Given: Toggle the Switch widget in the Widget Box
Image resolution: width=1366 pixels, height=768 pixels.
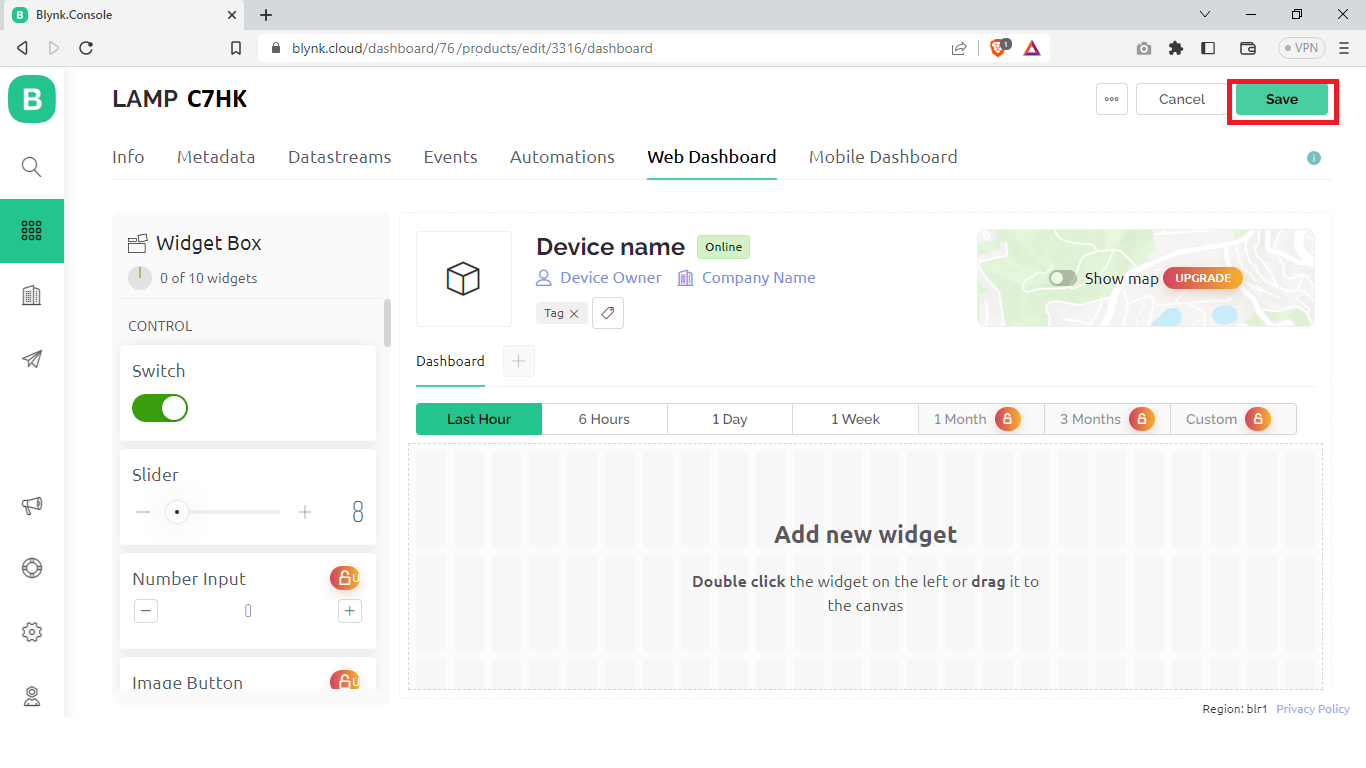Looking at the screenshot, I should coord(159,409).
